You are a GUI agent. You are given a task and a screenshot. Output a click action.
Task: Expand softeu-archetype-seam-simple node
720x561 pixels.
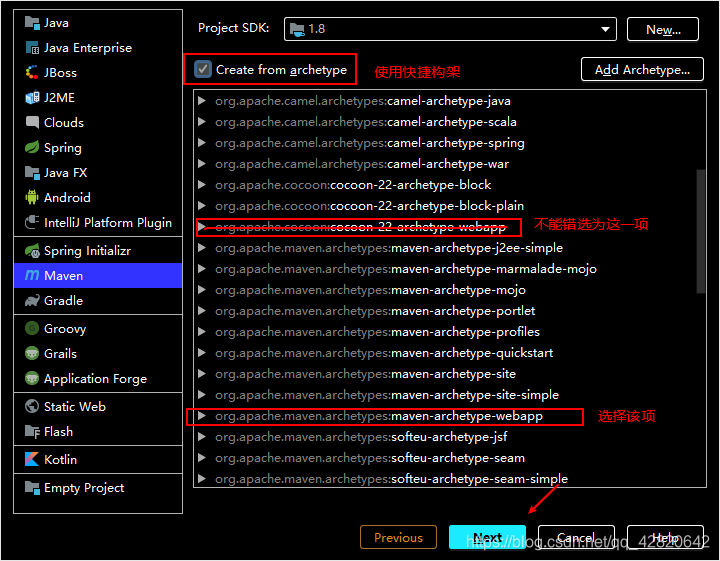[x=202, y=479]
